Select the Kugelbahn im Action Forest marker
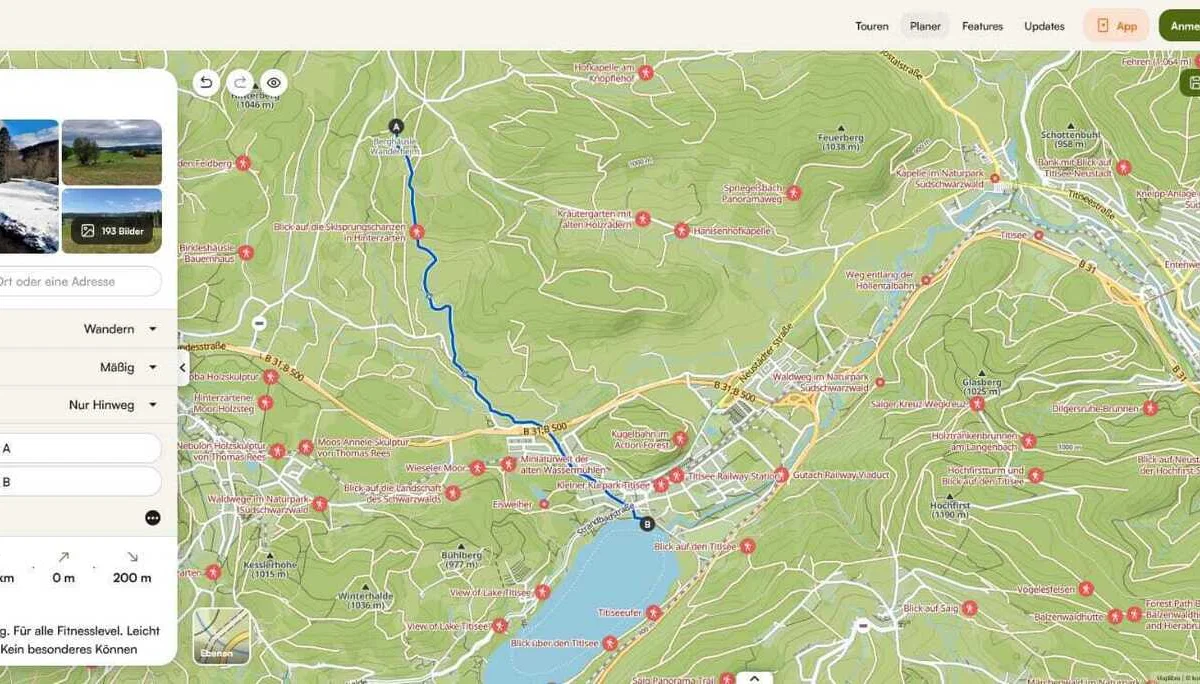This screenshot has width=1200, height=684. (x=680, y=438)
